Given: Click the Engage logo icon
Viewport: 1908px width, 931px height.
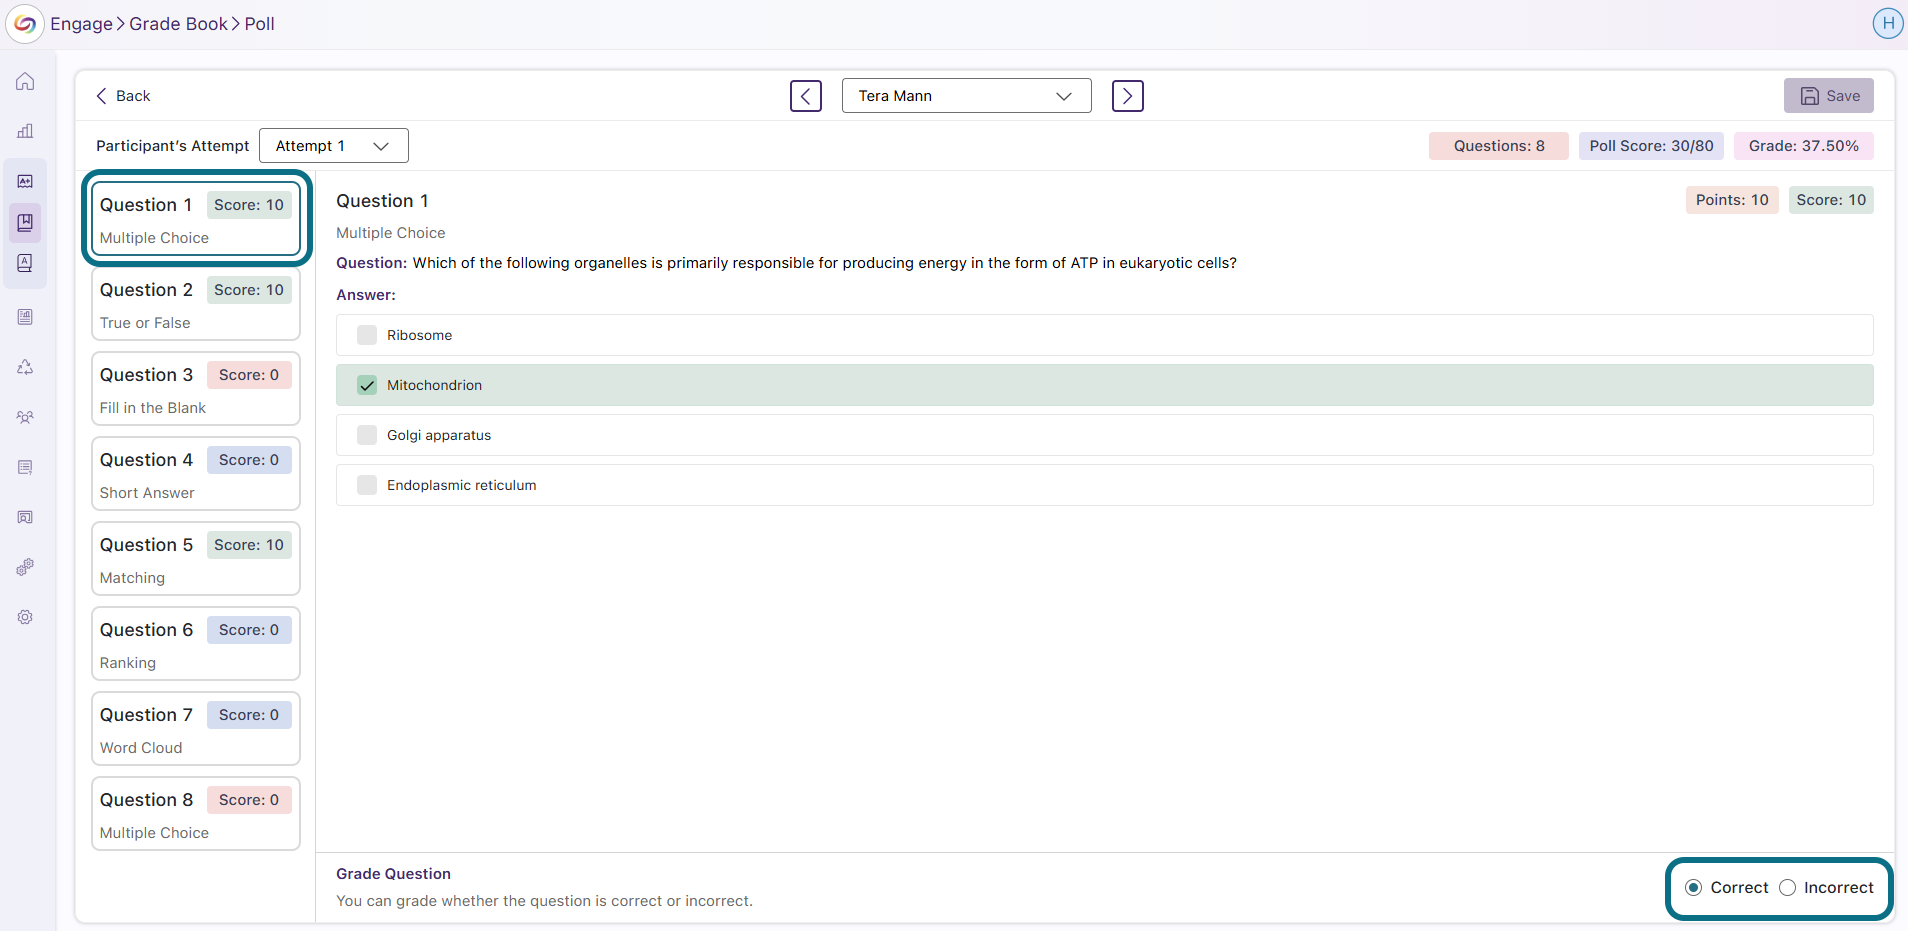Looking at the screenshot, I should click(x=25, y=24).
